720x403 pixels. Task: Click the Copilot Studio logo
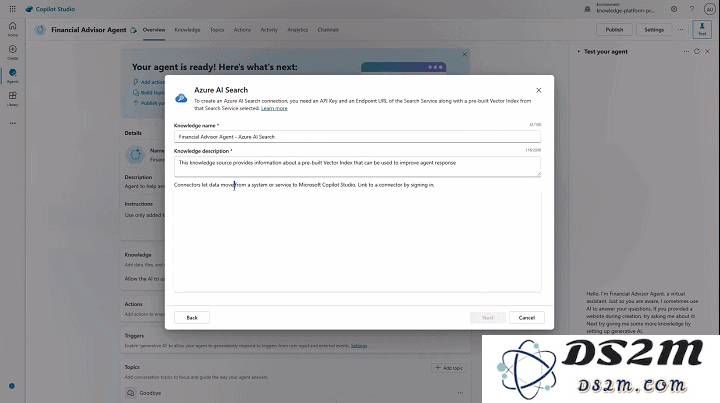click(50, 9)
